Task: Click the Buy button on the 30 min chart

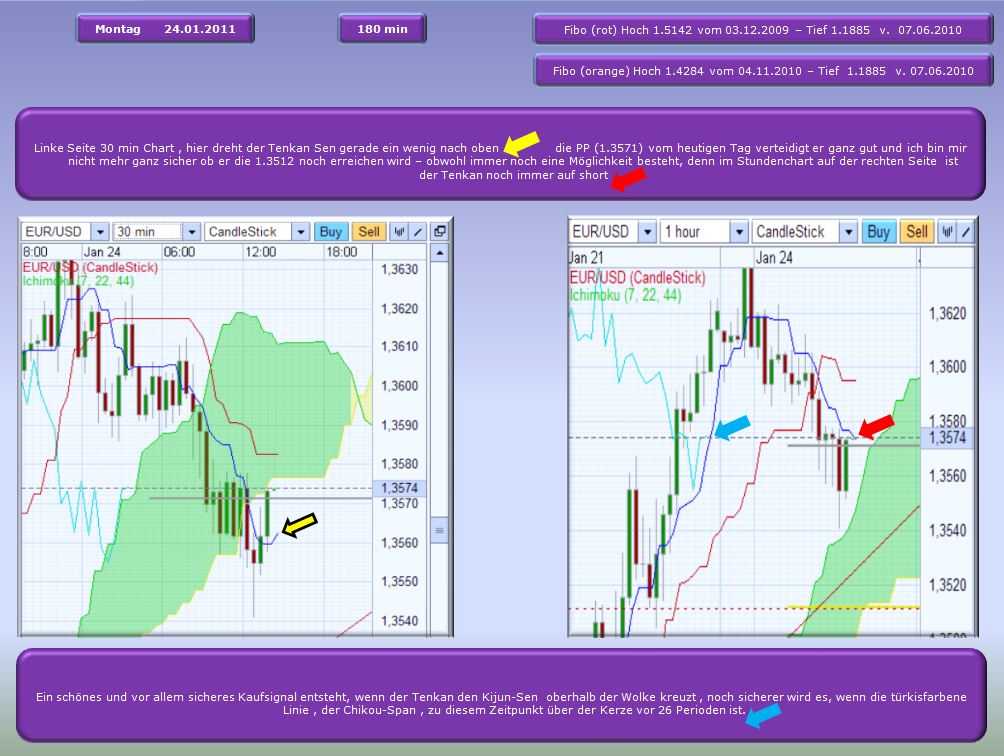Action: [x=330, y=230]
